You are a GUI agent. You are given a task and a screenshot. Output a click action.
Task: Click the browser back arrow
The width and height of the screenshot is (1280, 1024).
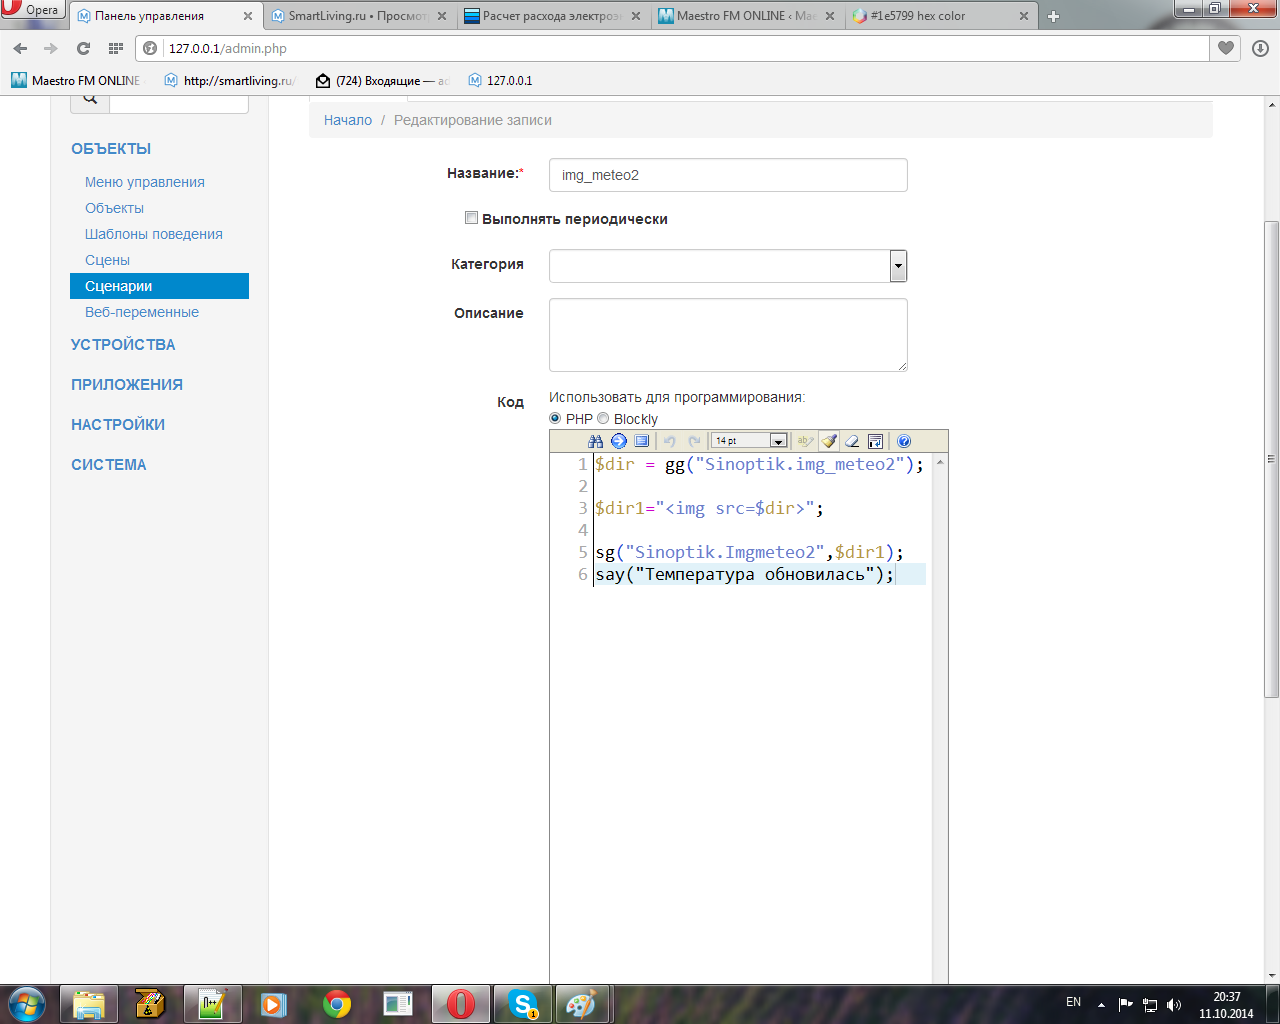coord(20,48)
